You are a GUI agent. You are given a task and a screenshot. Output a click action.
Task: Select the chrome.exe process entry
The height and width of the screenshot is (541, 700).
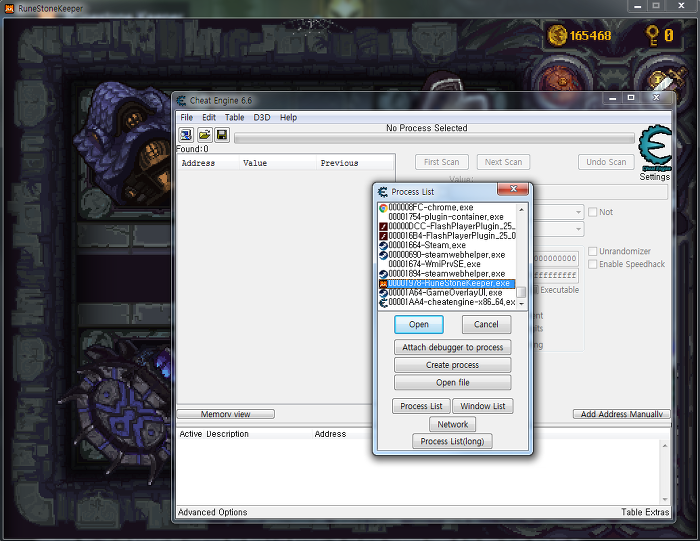point(447,208)
